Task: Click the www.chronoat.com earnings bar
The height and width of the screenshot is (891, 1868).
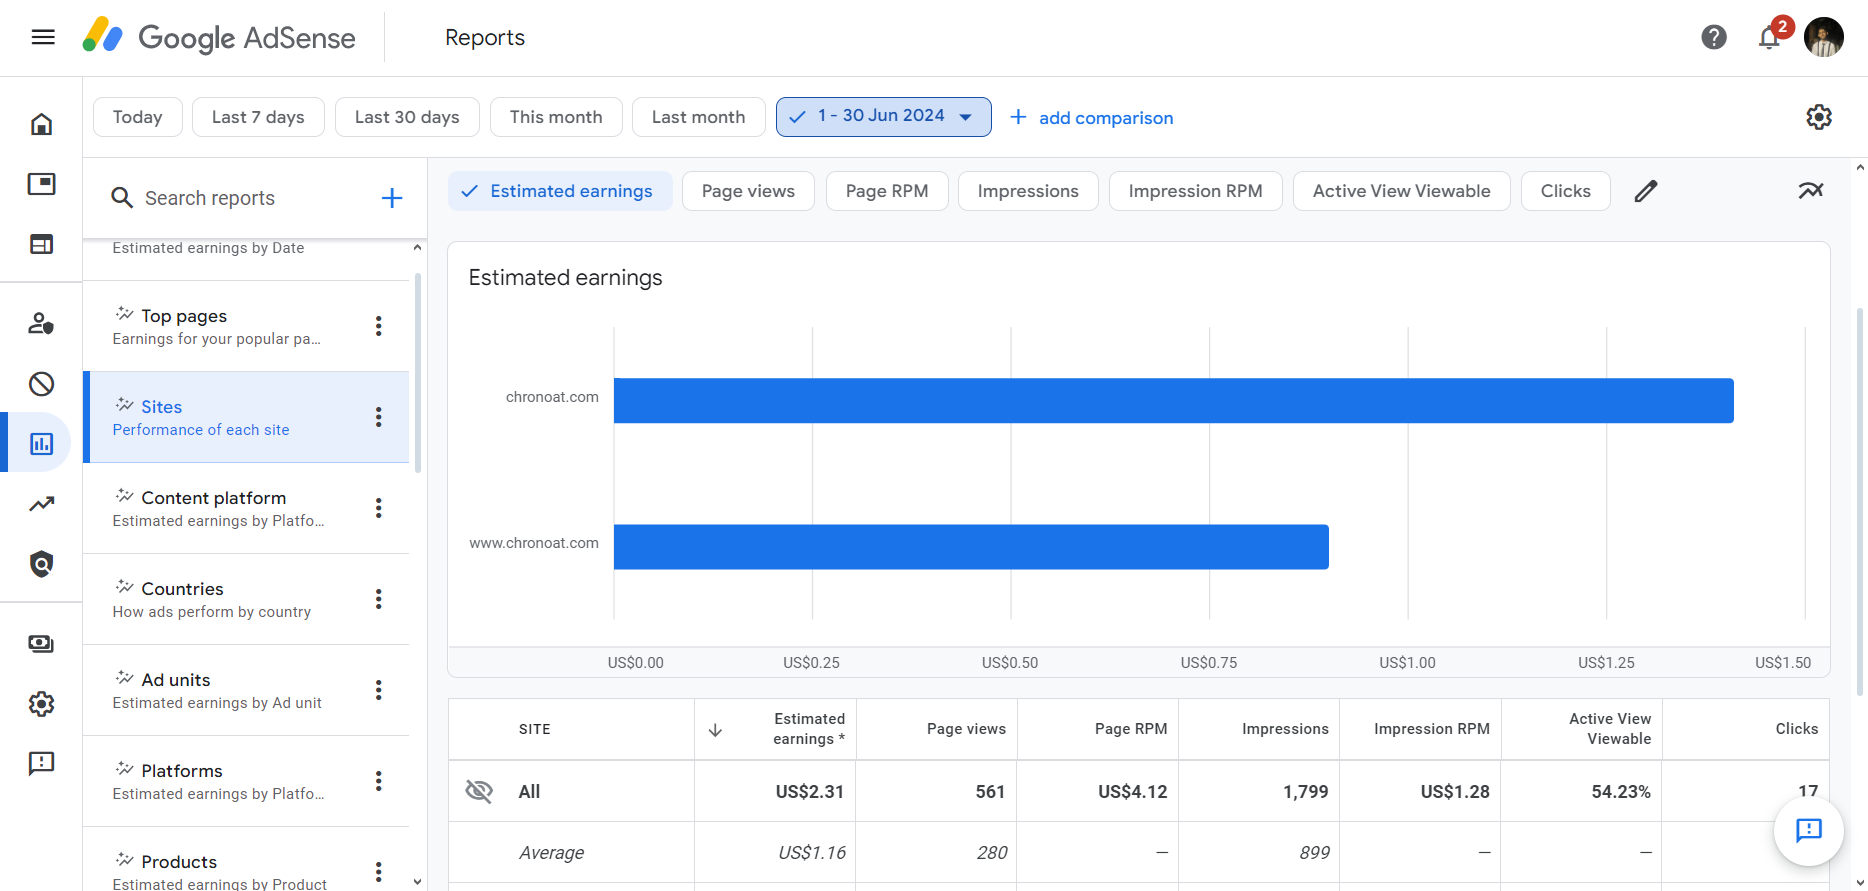Action: (x=971, y=547)
